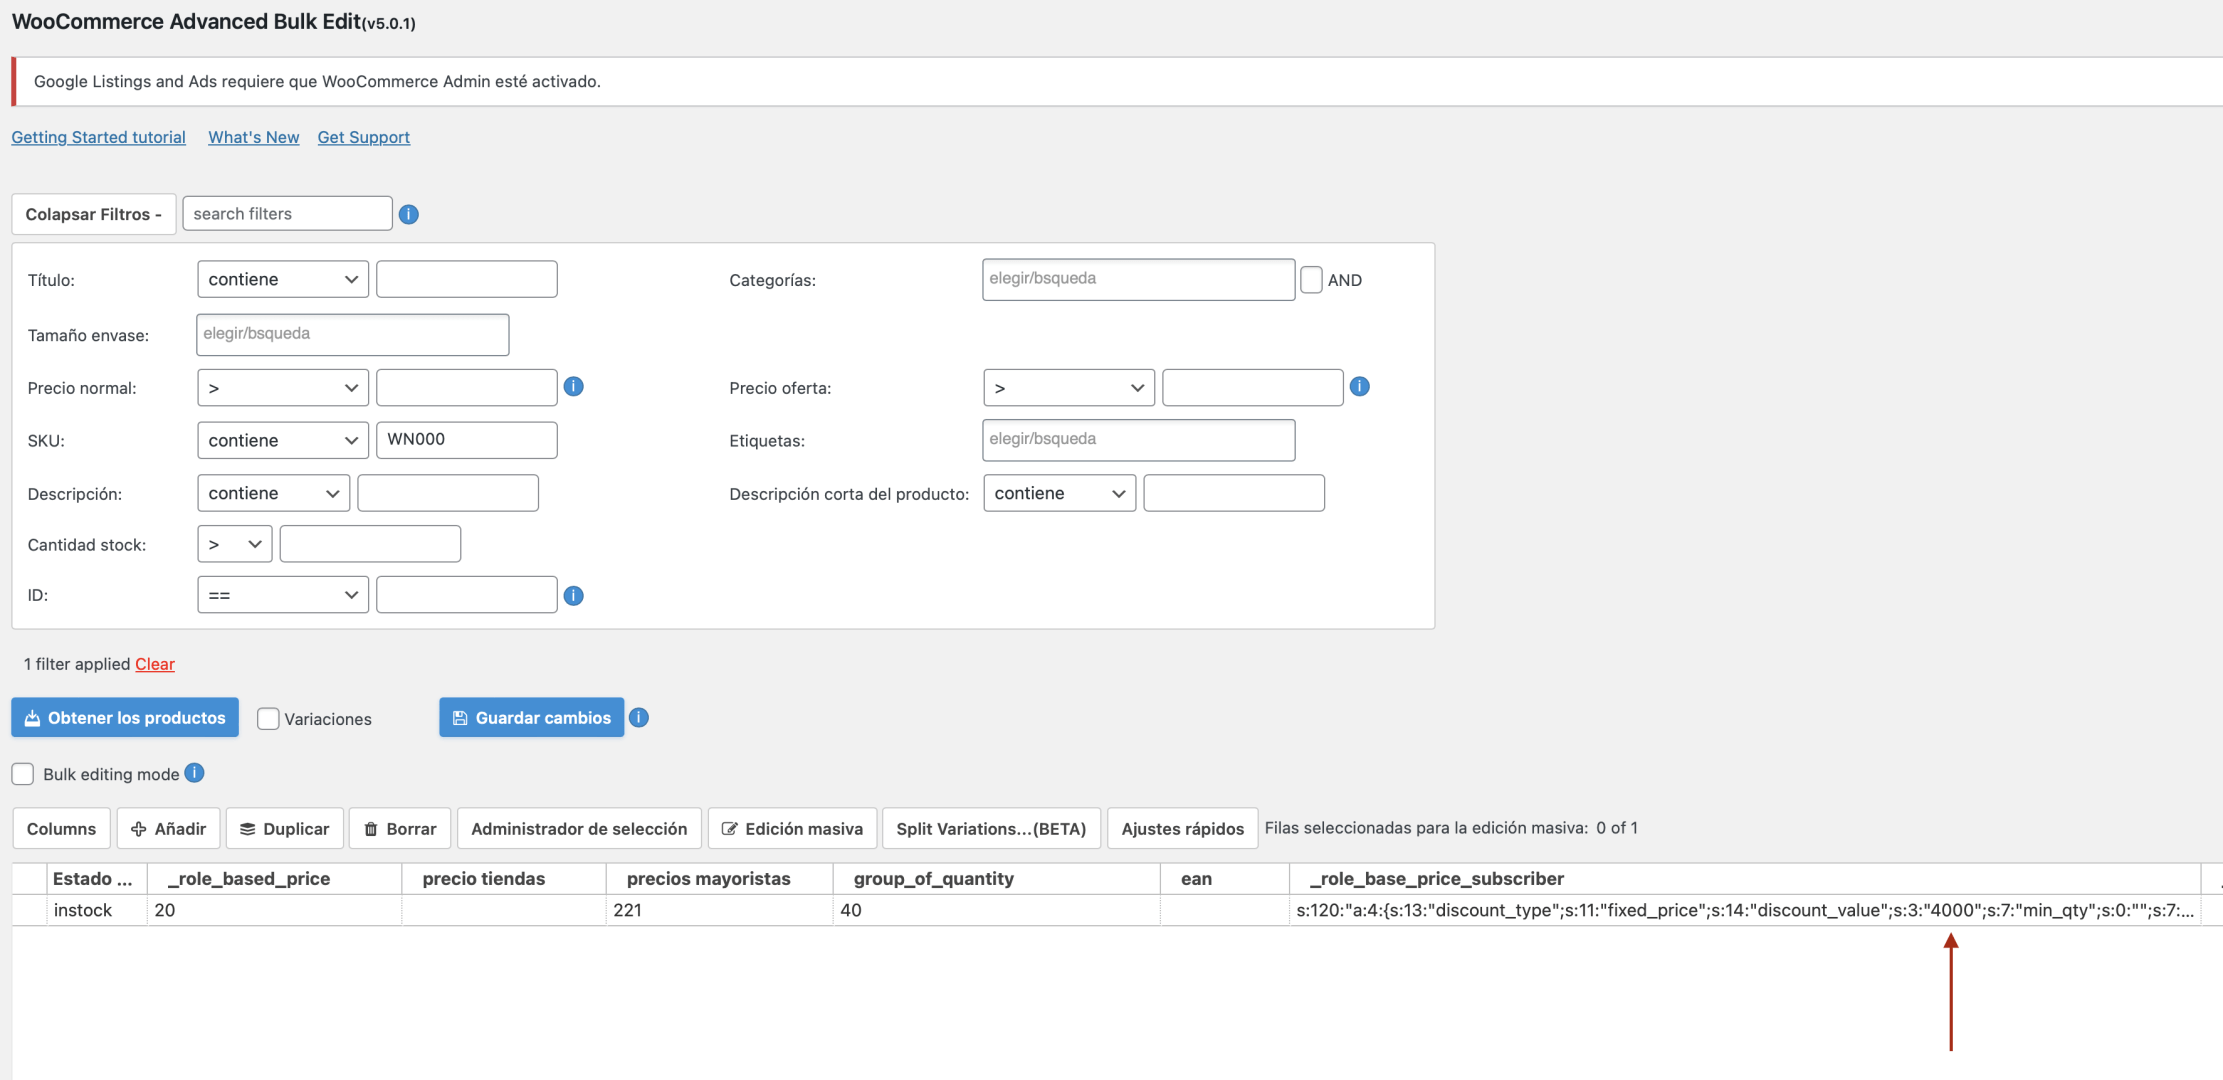Click the precios mayoristas column header

[719, 879]
